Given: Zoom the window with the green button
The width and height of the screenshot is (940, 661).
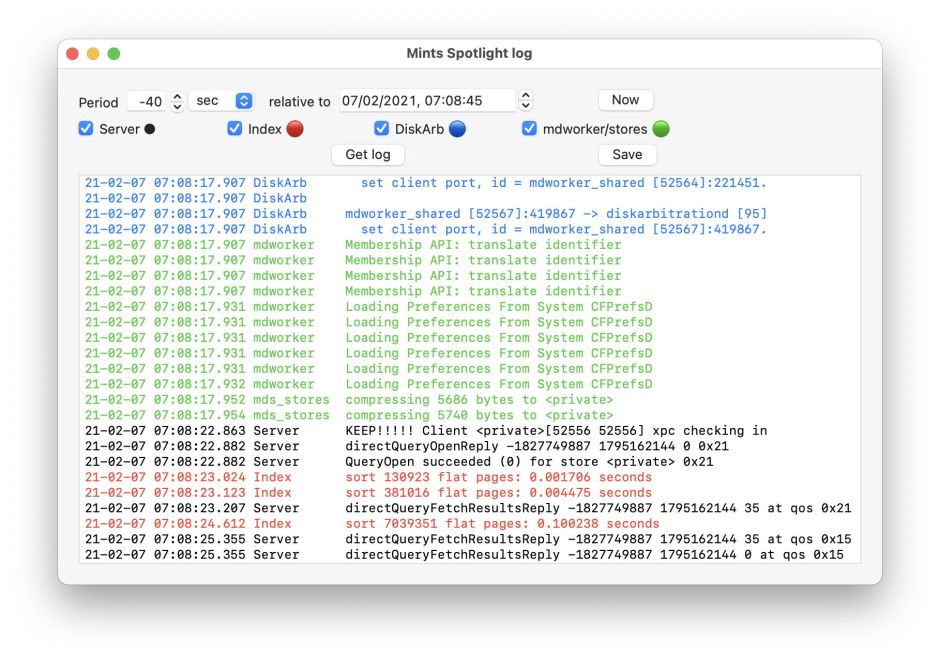Looking at the screenshot, I should pyautogui.click(x=114, y=53).
